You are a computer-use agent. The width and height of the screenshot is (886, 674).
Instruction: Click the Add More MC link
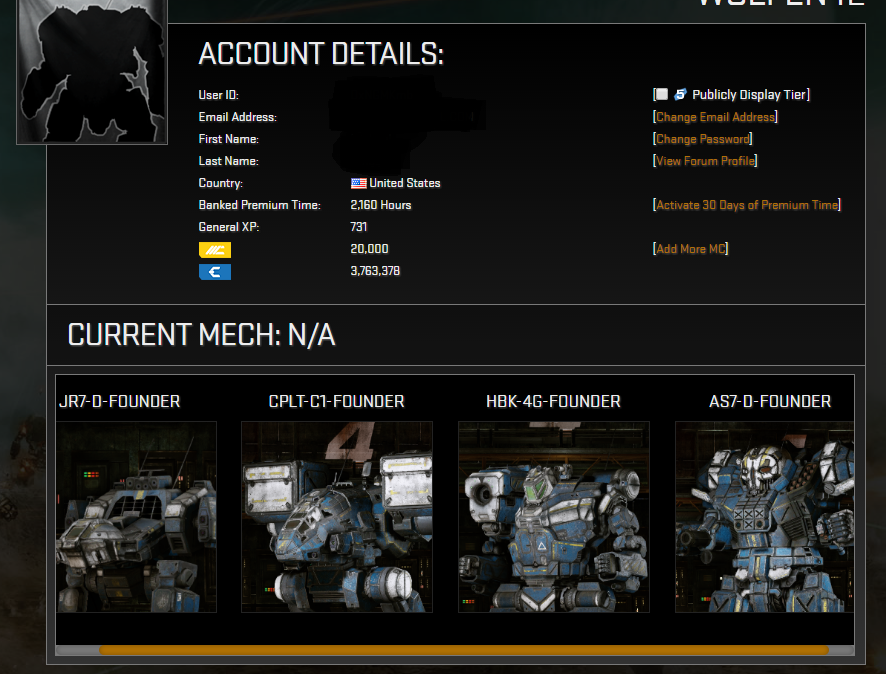690,249
